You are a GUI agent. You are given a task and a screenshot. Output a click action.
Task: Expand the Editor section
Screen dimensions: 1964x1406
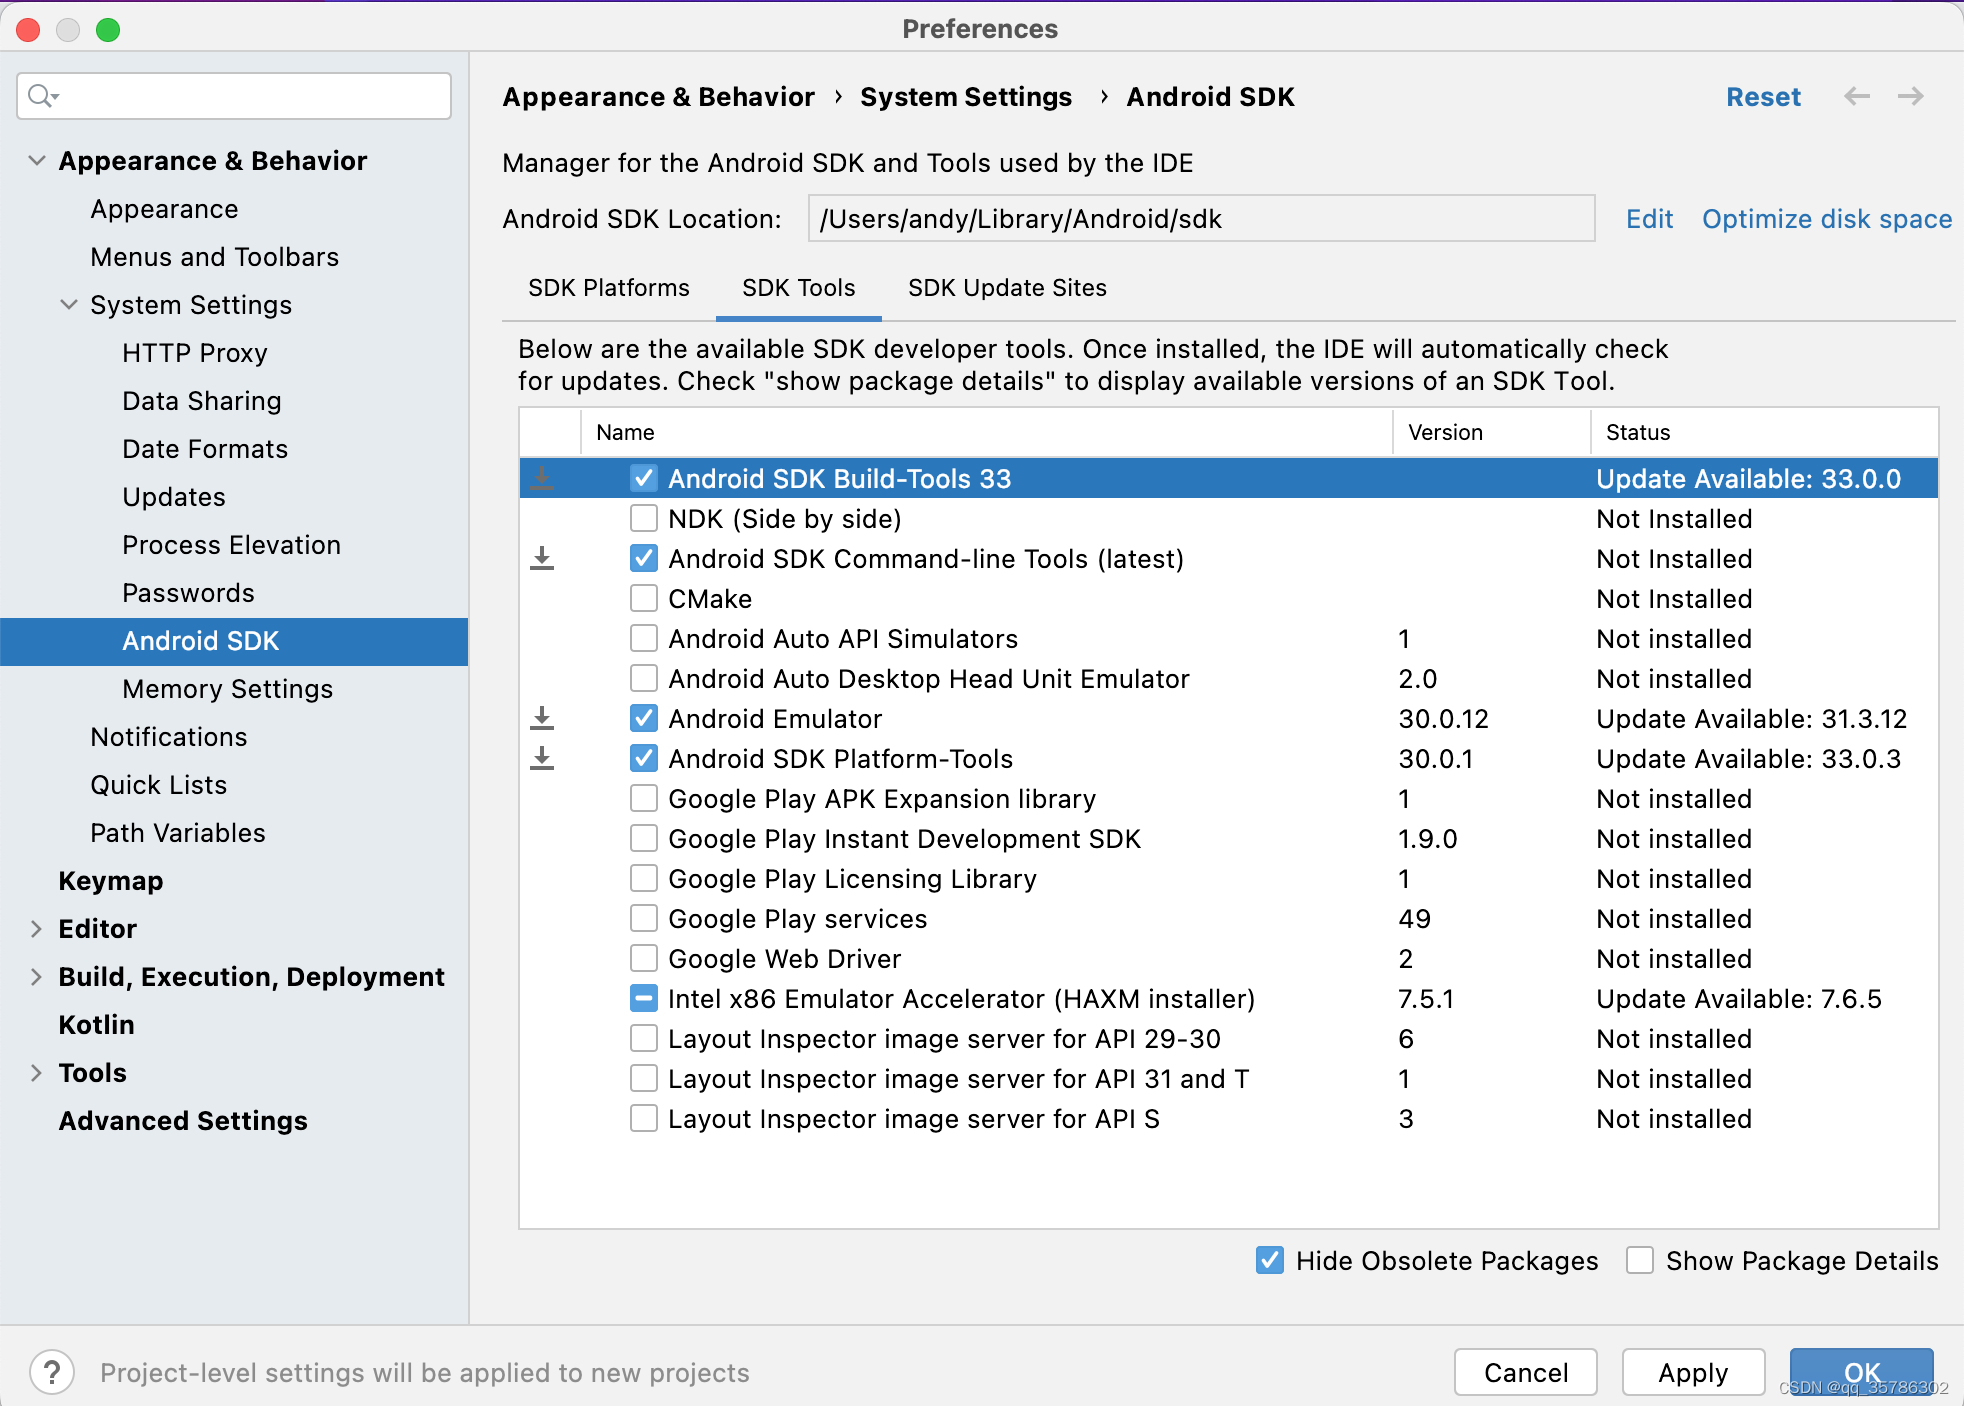point(36,928)
